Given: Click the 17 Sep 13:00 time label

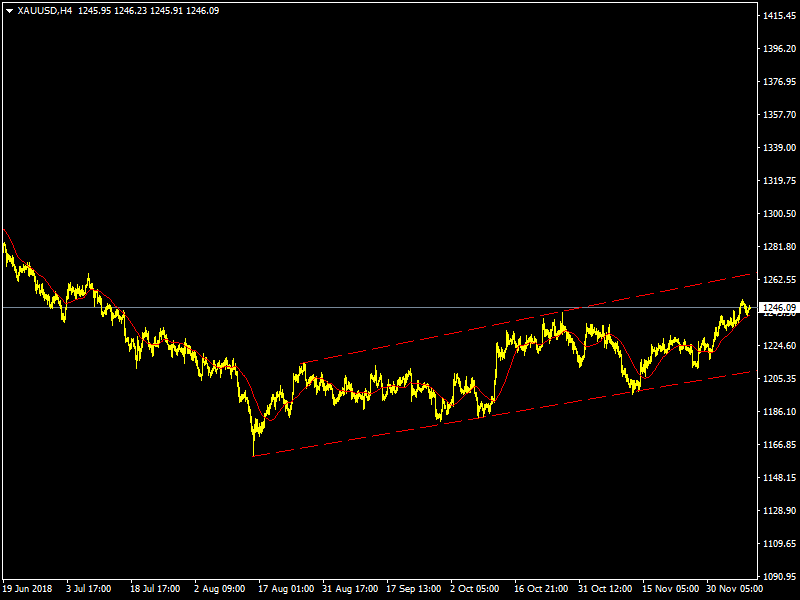Looking at the screenshot, I should [x=414, y=589].
